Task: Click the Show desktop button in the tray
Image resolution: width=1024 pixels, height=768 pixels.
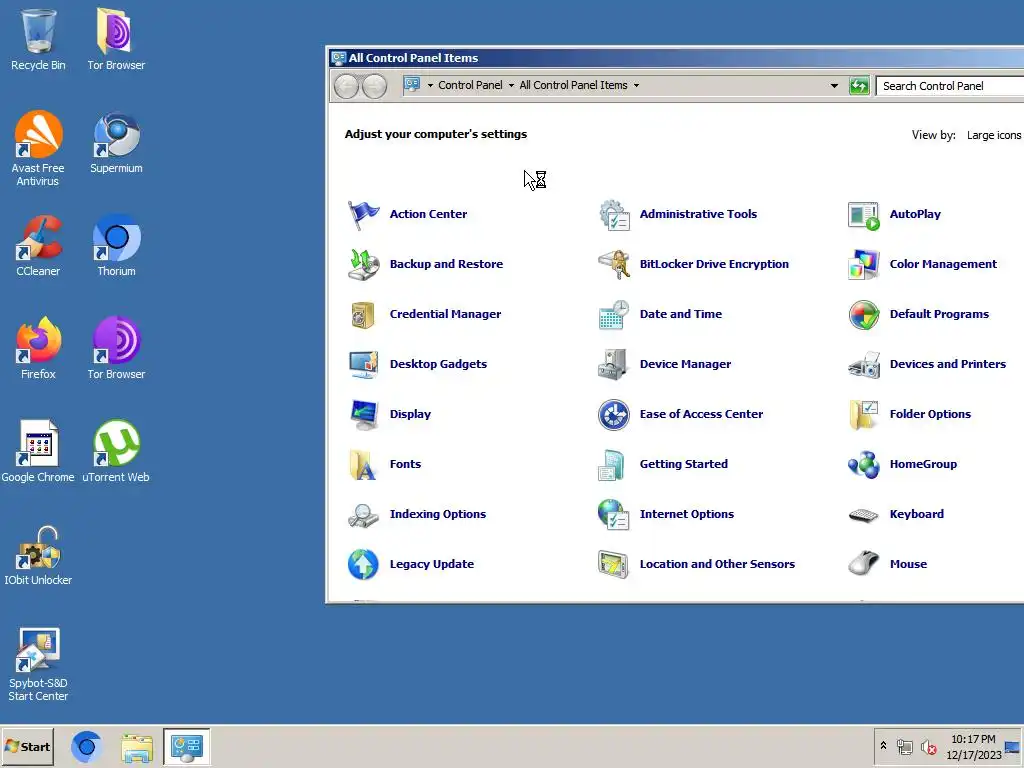Action: (x=1013, y=746)
